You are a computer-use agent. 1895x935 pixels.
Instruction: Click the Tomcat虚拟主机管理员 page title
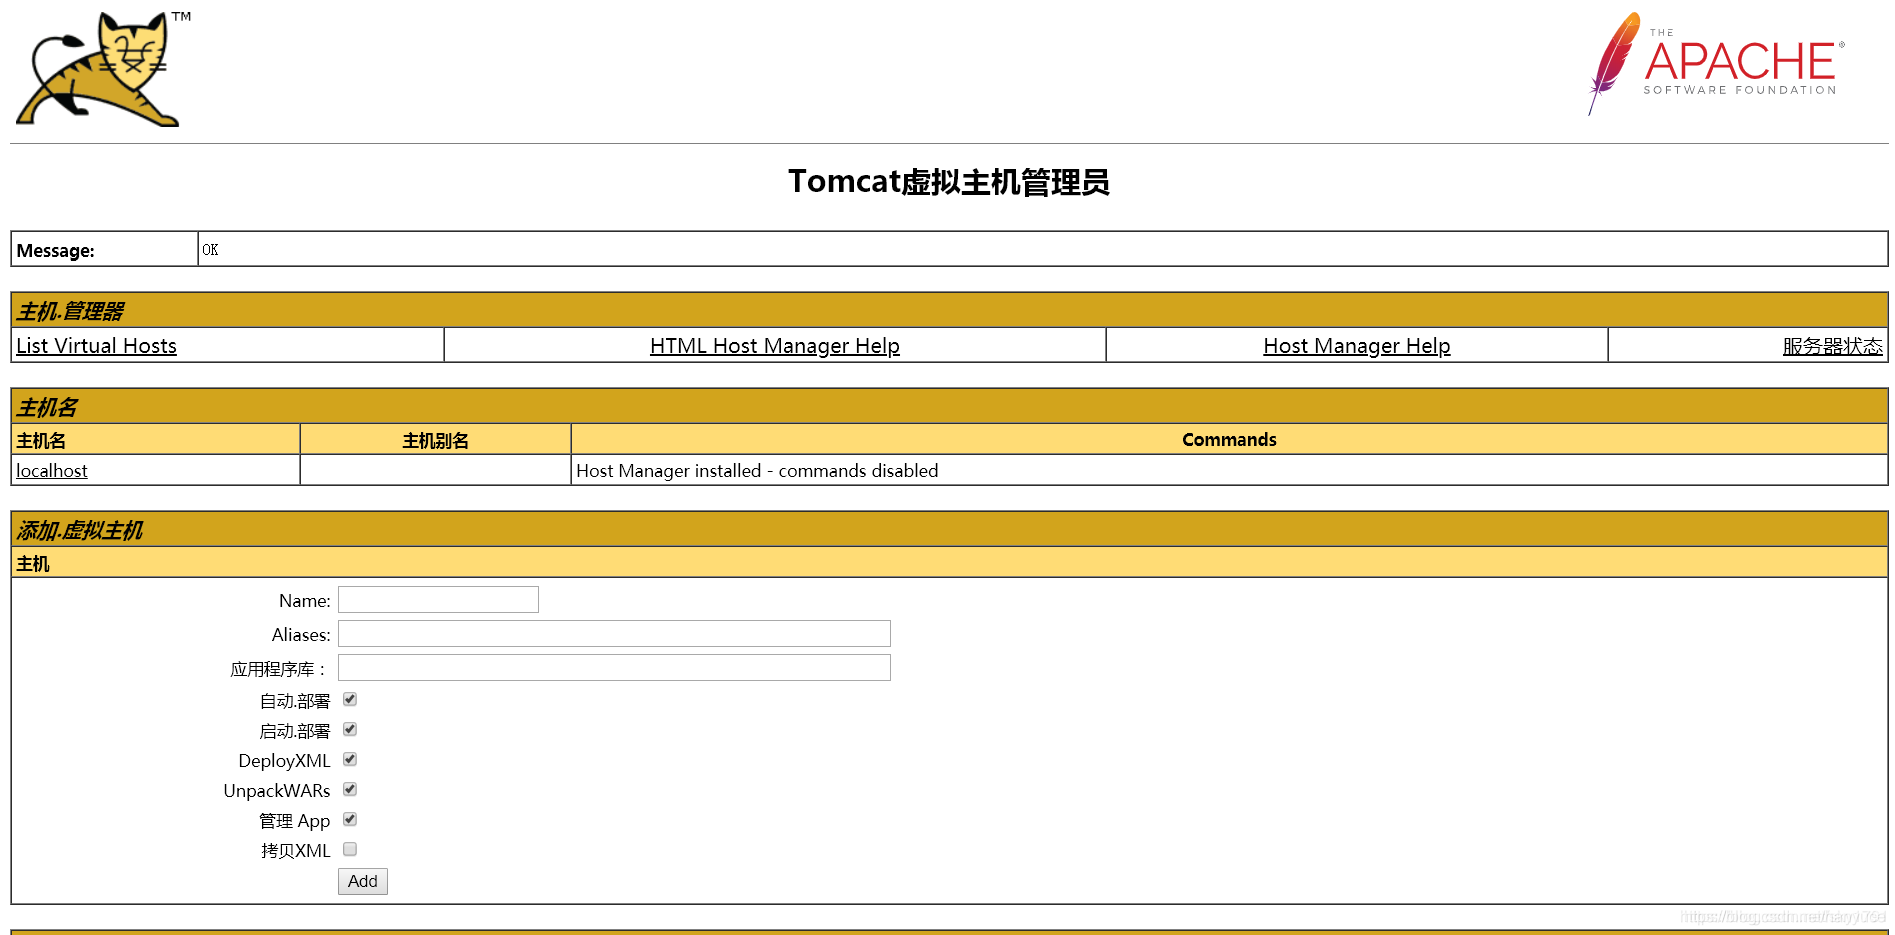949,182
